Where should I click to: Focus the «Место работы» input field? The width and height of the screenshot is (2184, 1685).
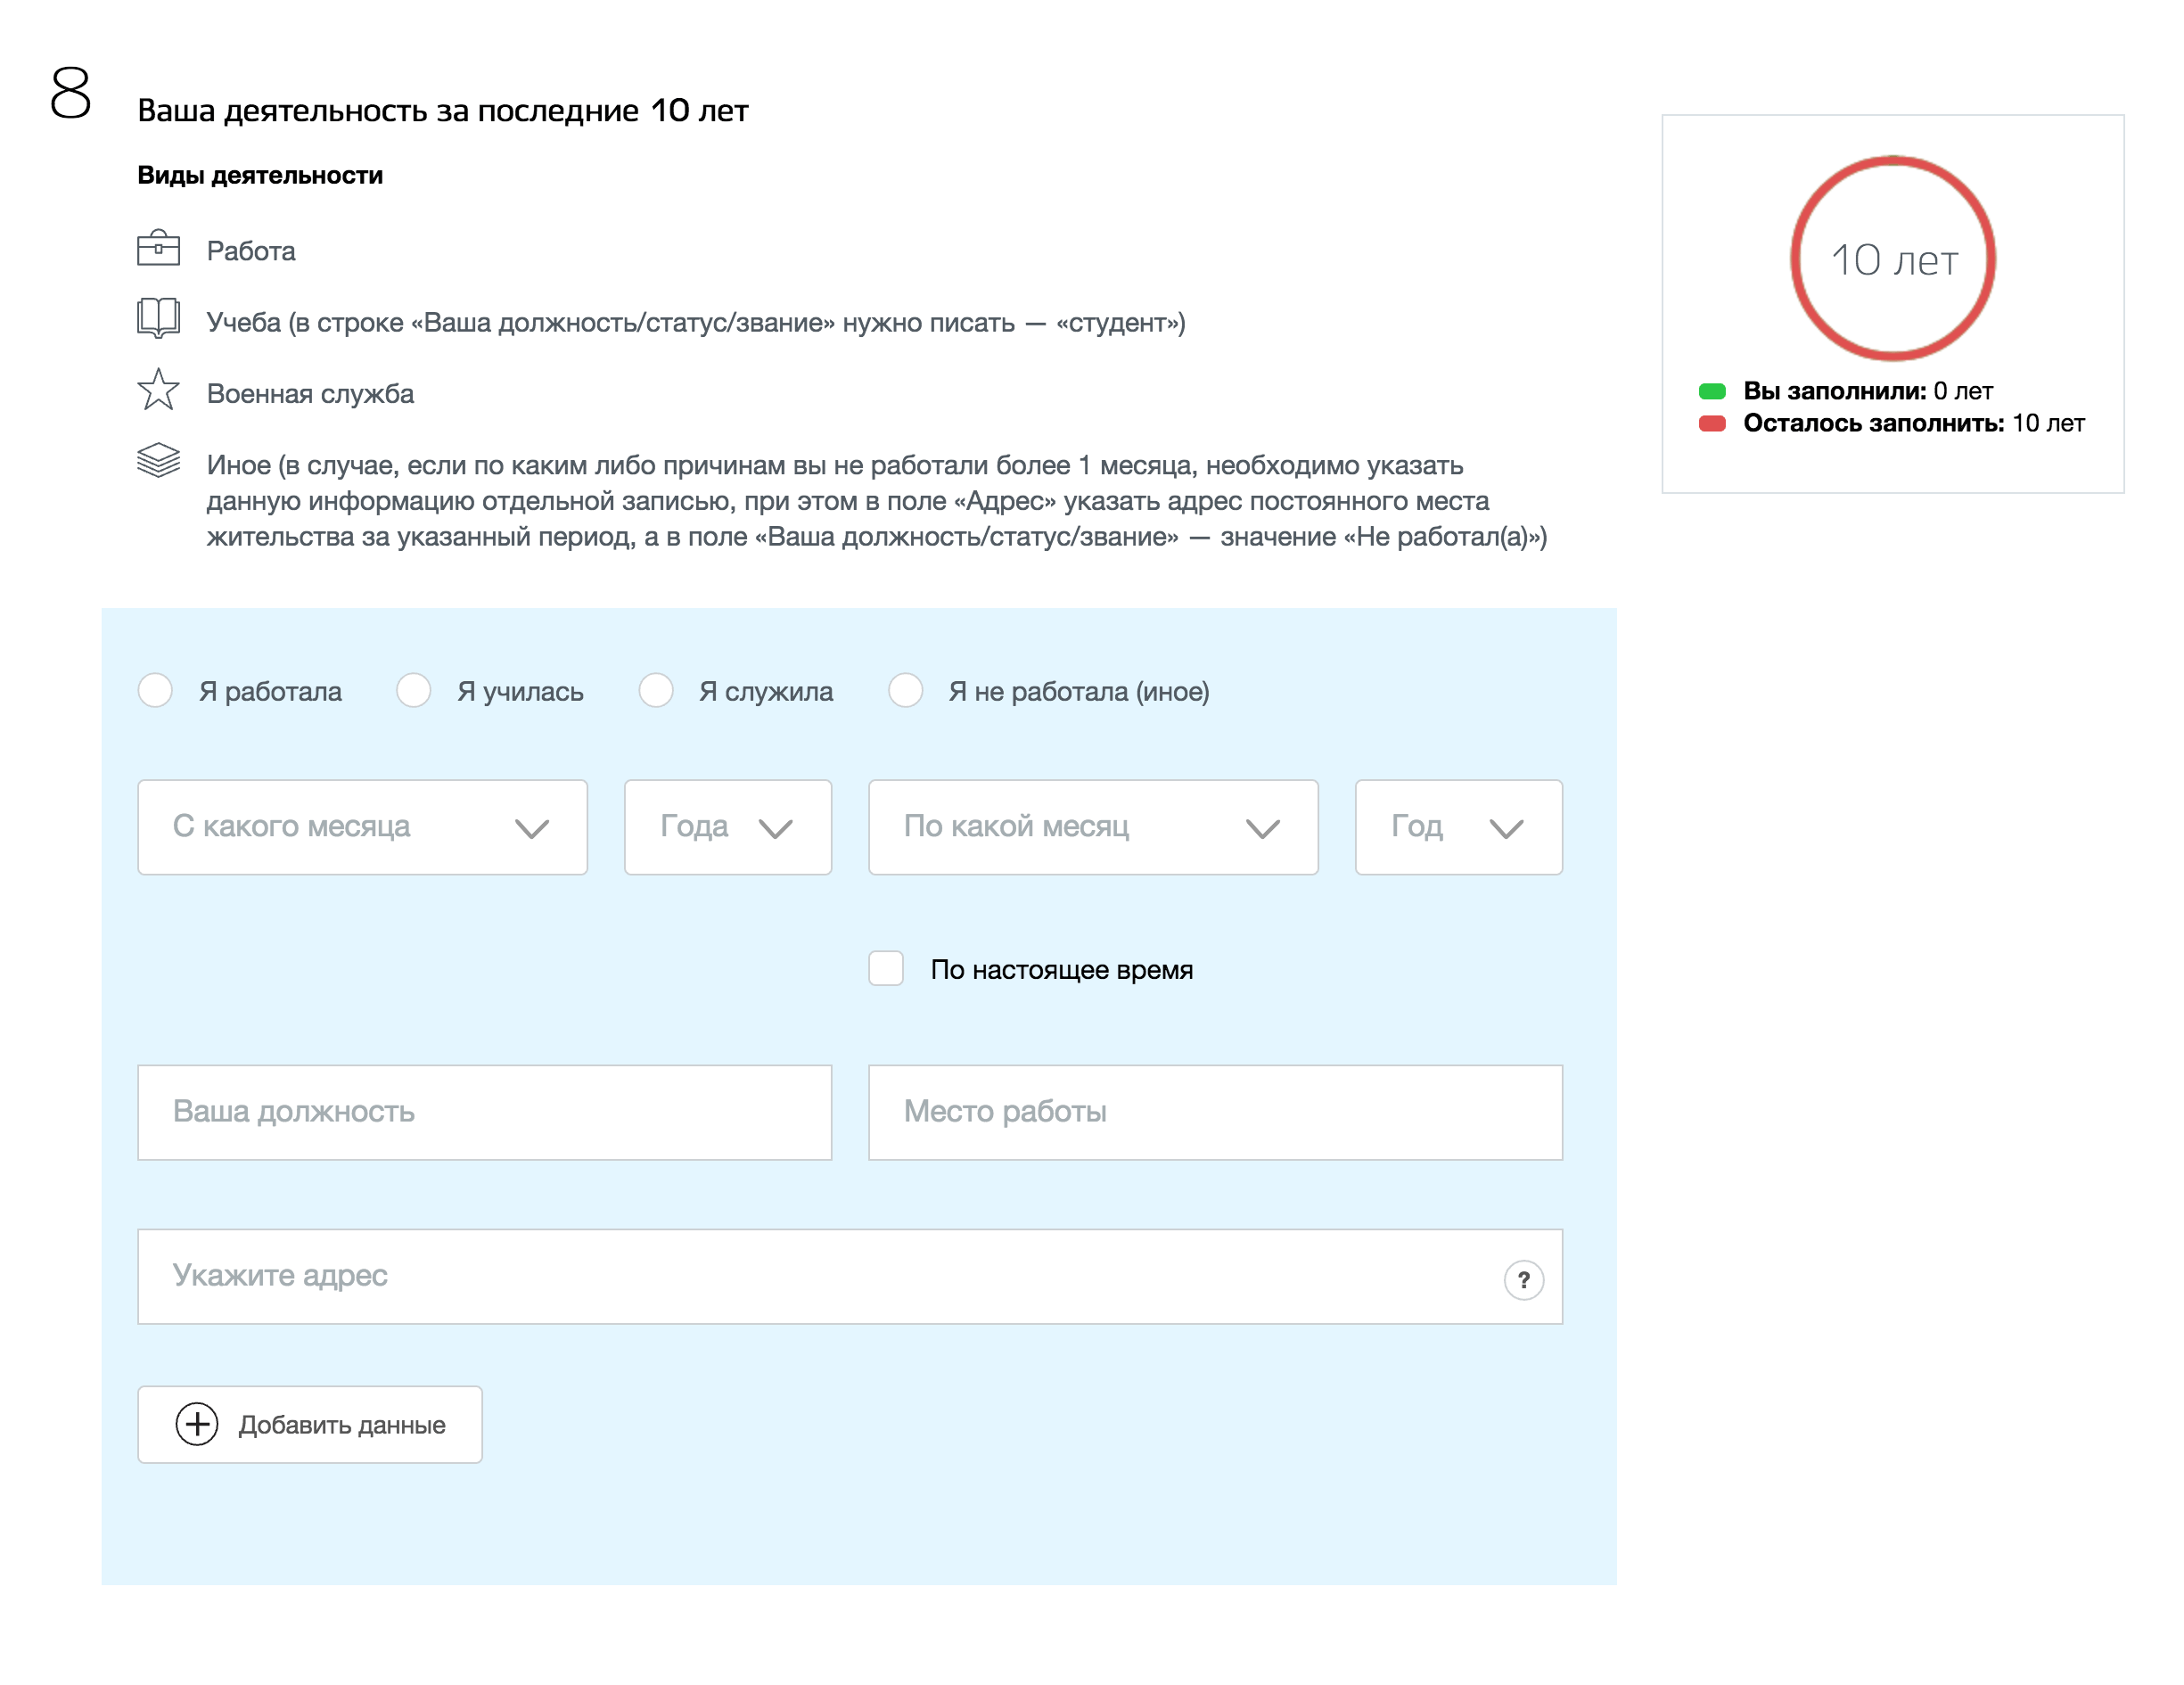[x=1215, y=1112]
